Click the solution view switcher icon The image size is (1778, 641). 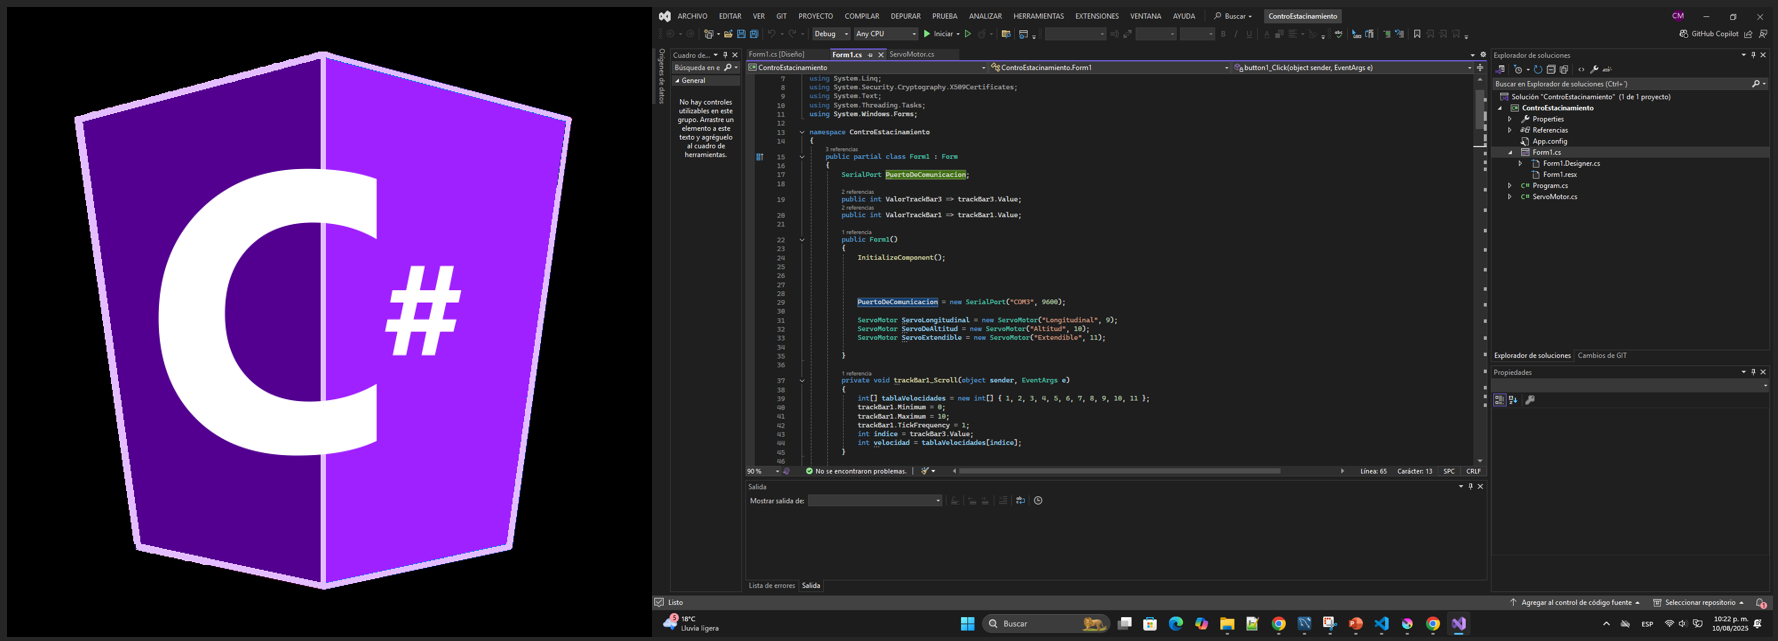(1500, 70)
